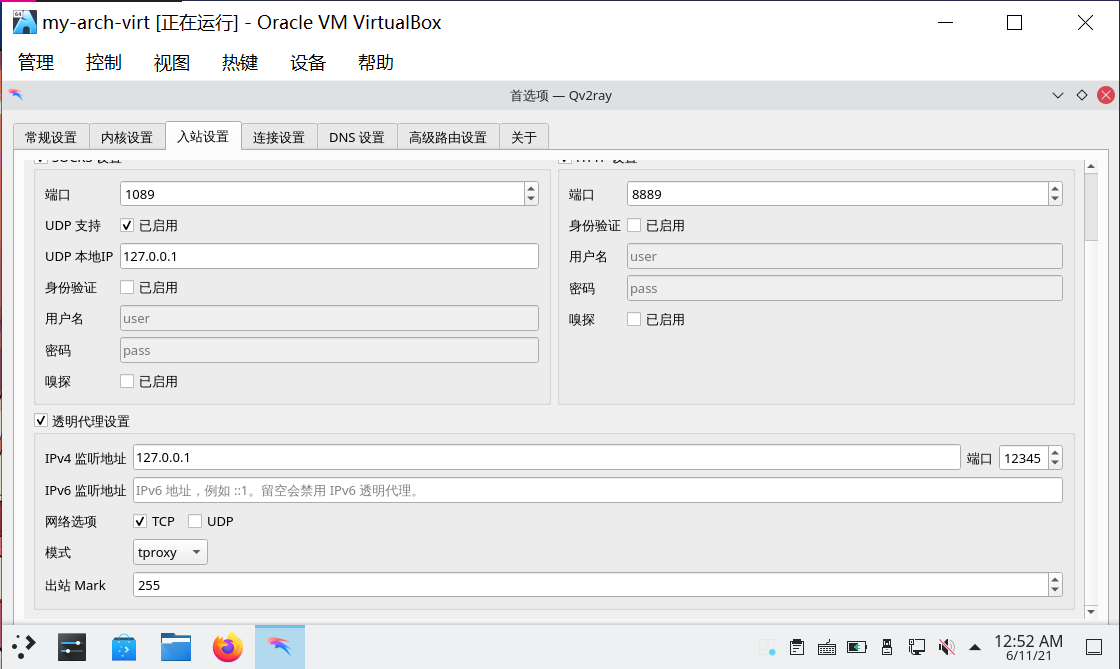The width and height of the screenshot is (1120, 669).
Task: Open Qv2ray from the taskbar
Action: 280,646
